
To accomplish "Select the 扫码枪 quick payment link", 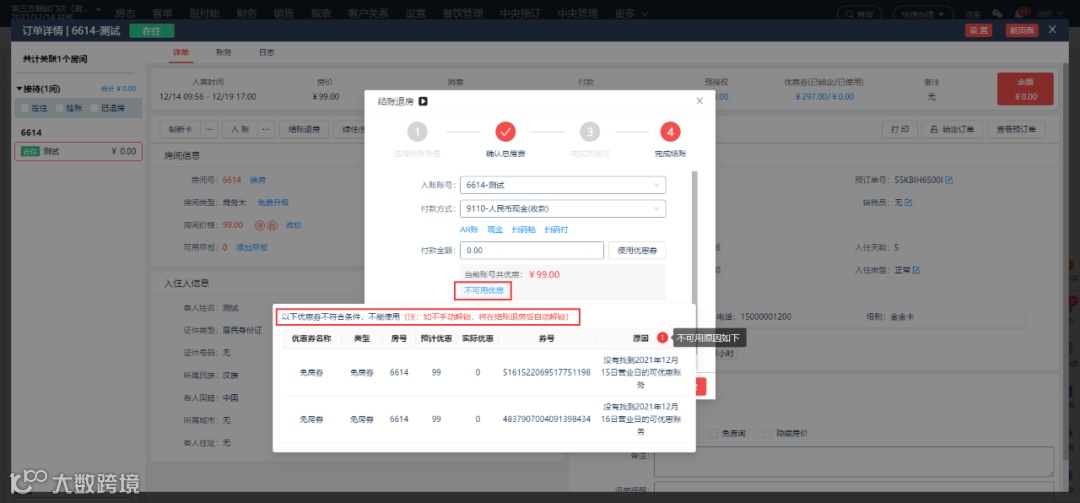I will click(x=523, y=229).
